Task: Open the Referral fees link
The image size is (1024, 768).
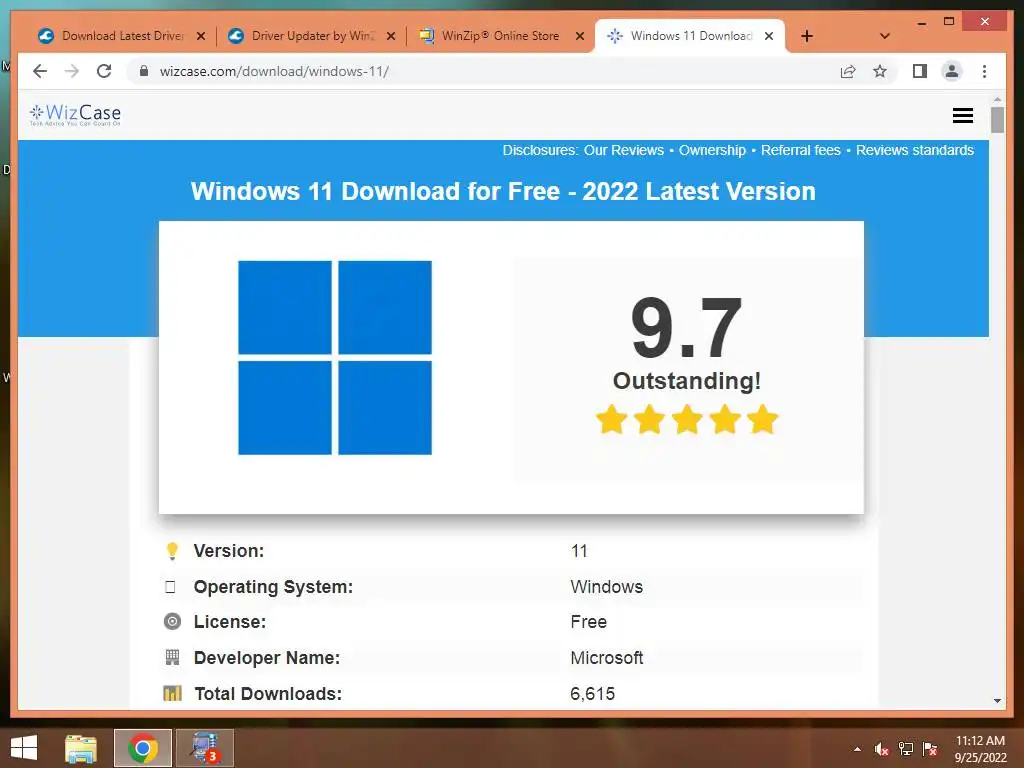Action: (x=801, y=150)
